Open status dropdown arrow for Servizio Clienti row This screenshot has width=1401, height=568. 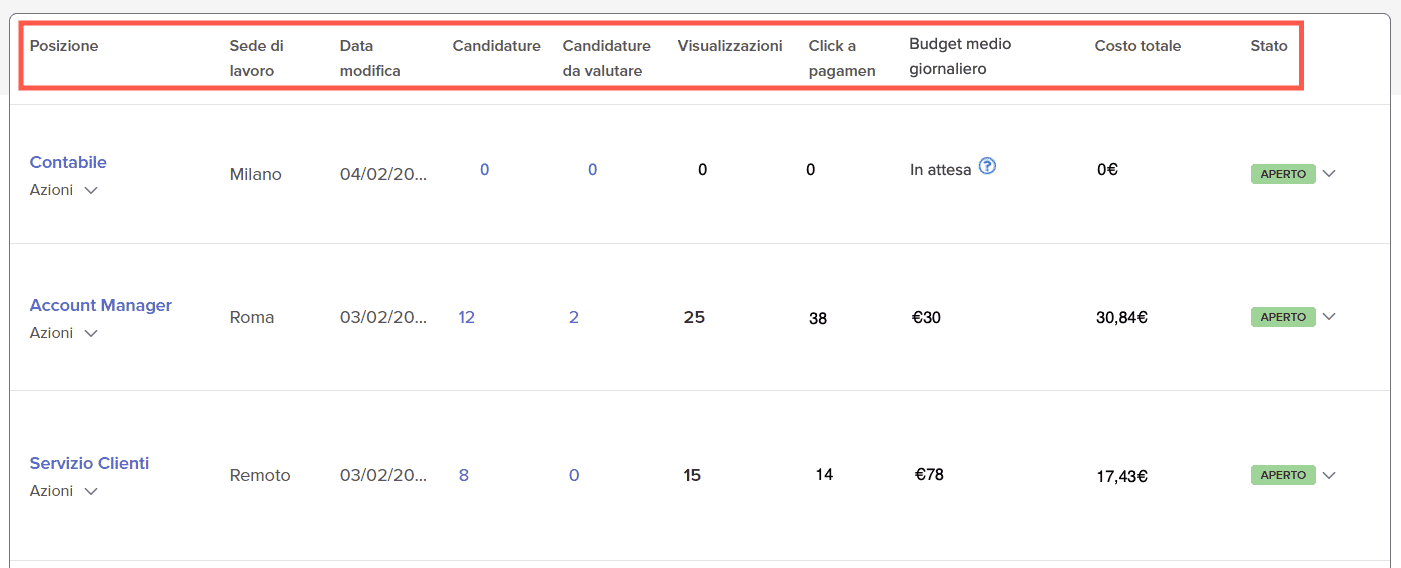1329,475
